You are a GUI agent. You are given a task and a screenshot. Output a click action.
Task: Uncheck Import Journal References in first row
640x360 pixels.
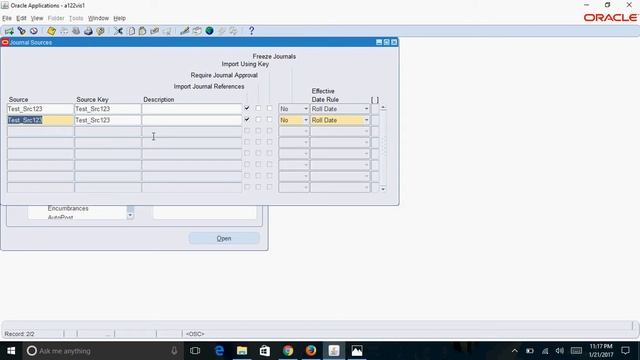[x=247, y=108]
